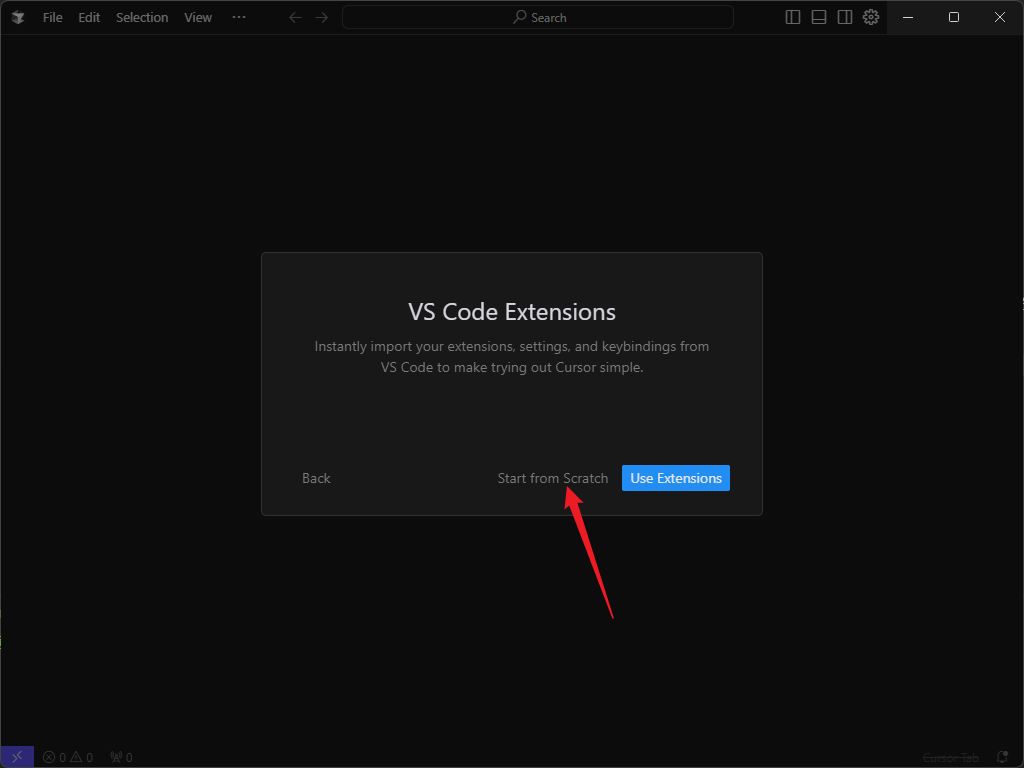This screenshot has width=1024, height=768.
Task: Close the Cursor window
Action: 1000,18
